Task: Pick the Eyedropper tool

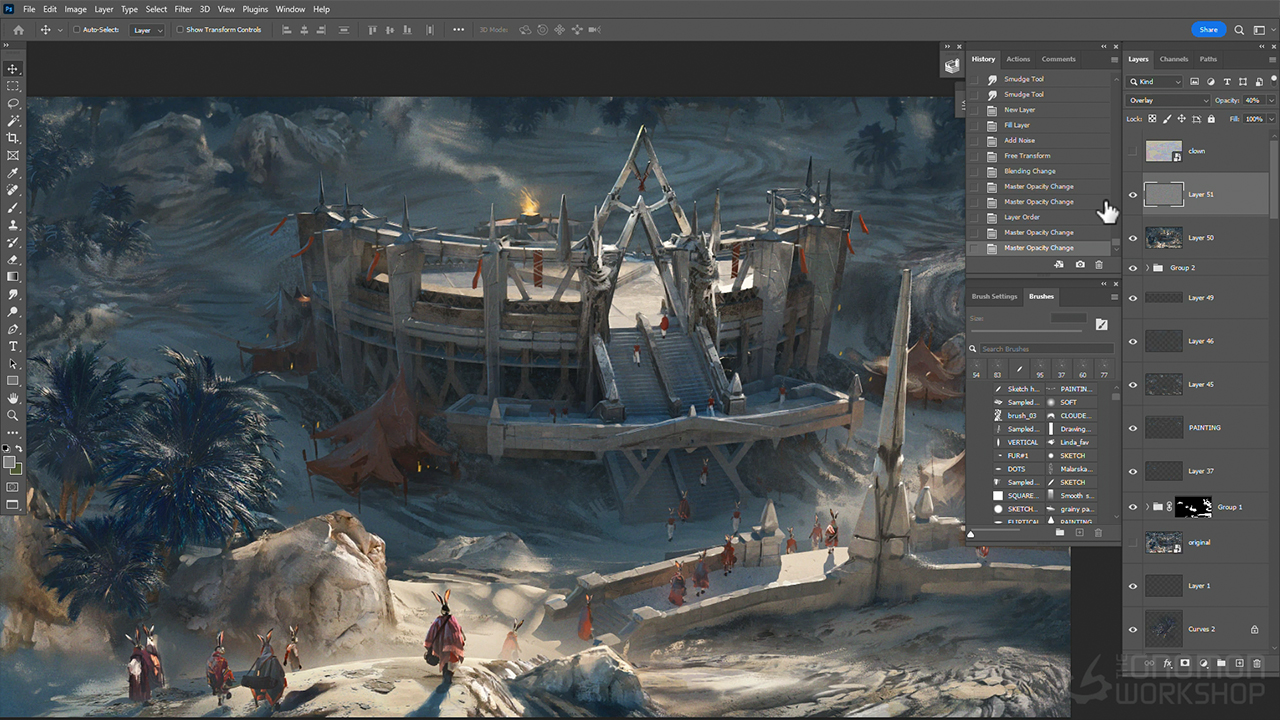Action: coord(13,173)
